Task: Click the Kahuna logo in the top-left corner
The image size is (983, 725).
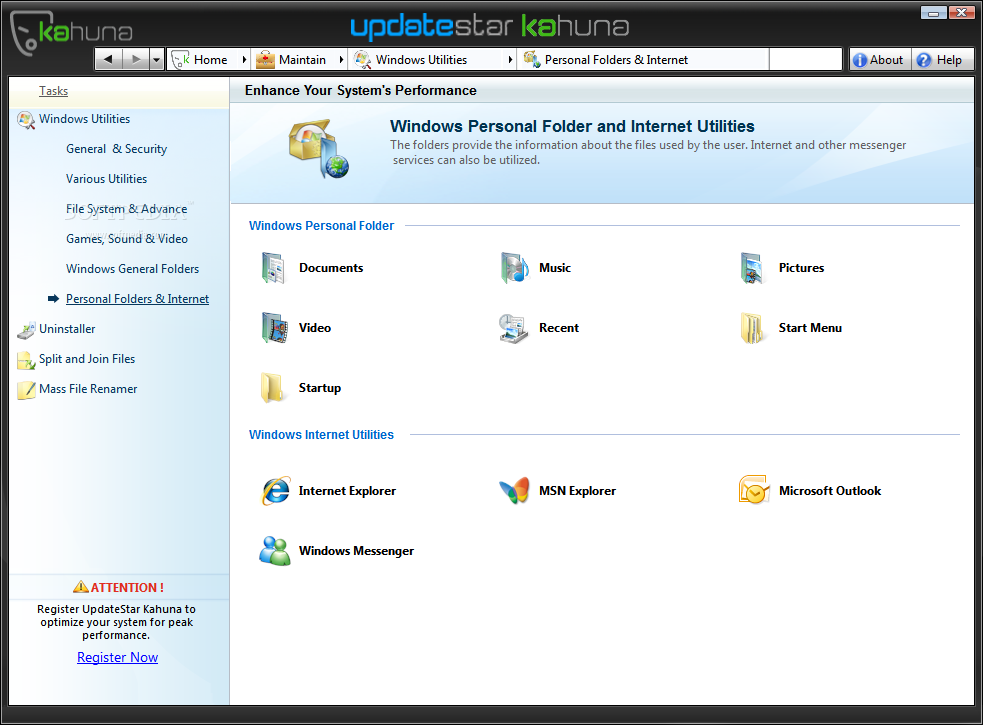Action: pos(71,31)
